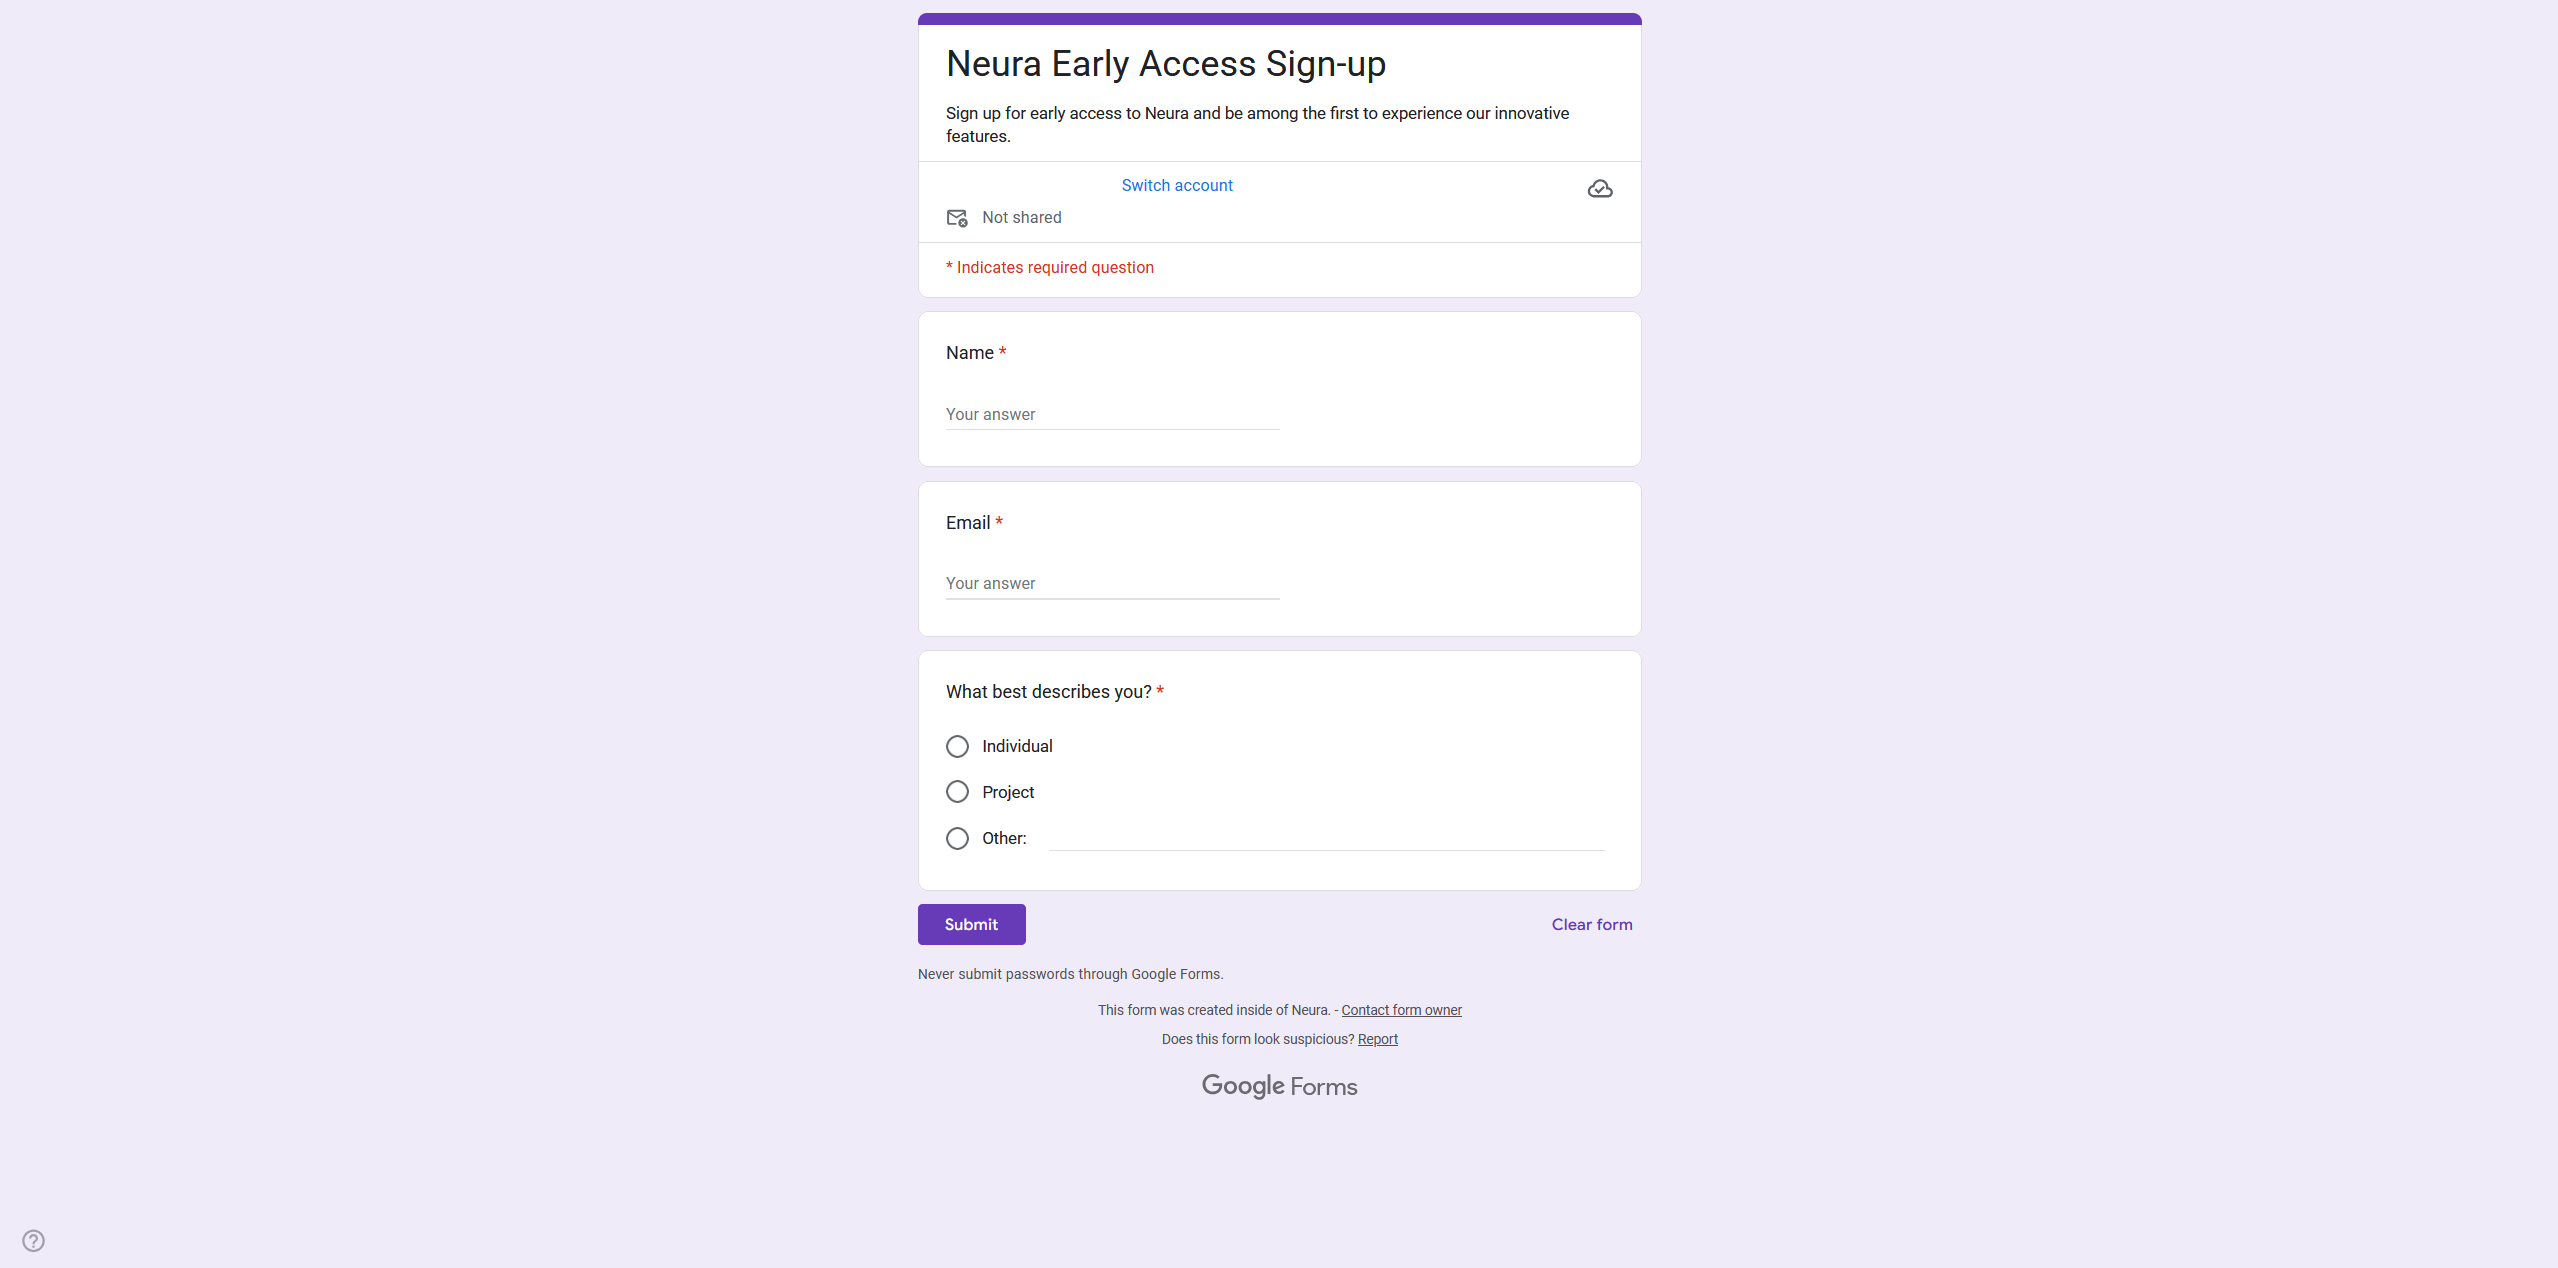Click the Other option text field
Image resolution: width=2558 pixels, height=1268 pixels.
click(1326, 838)
